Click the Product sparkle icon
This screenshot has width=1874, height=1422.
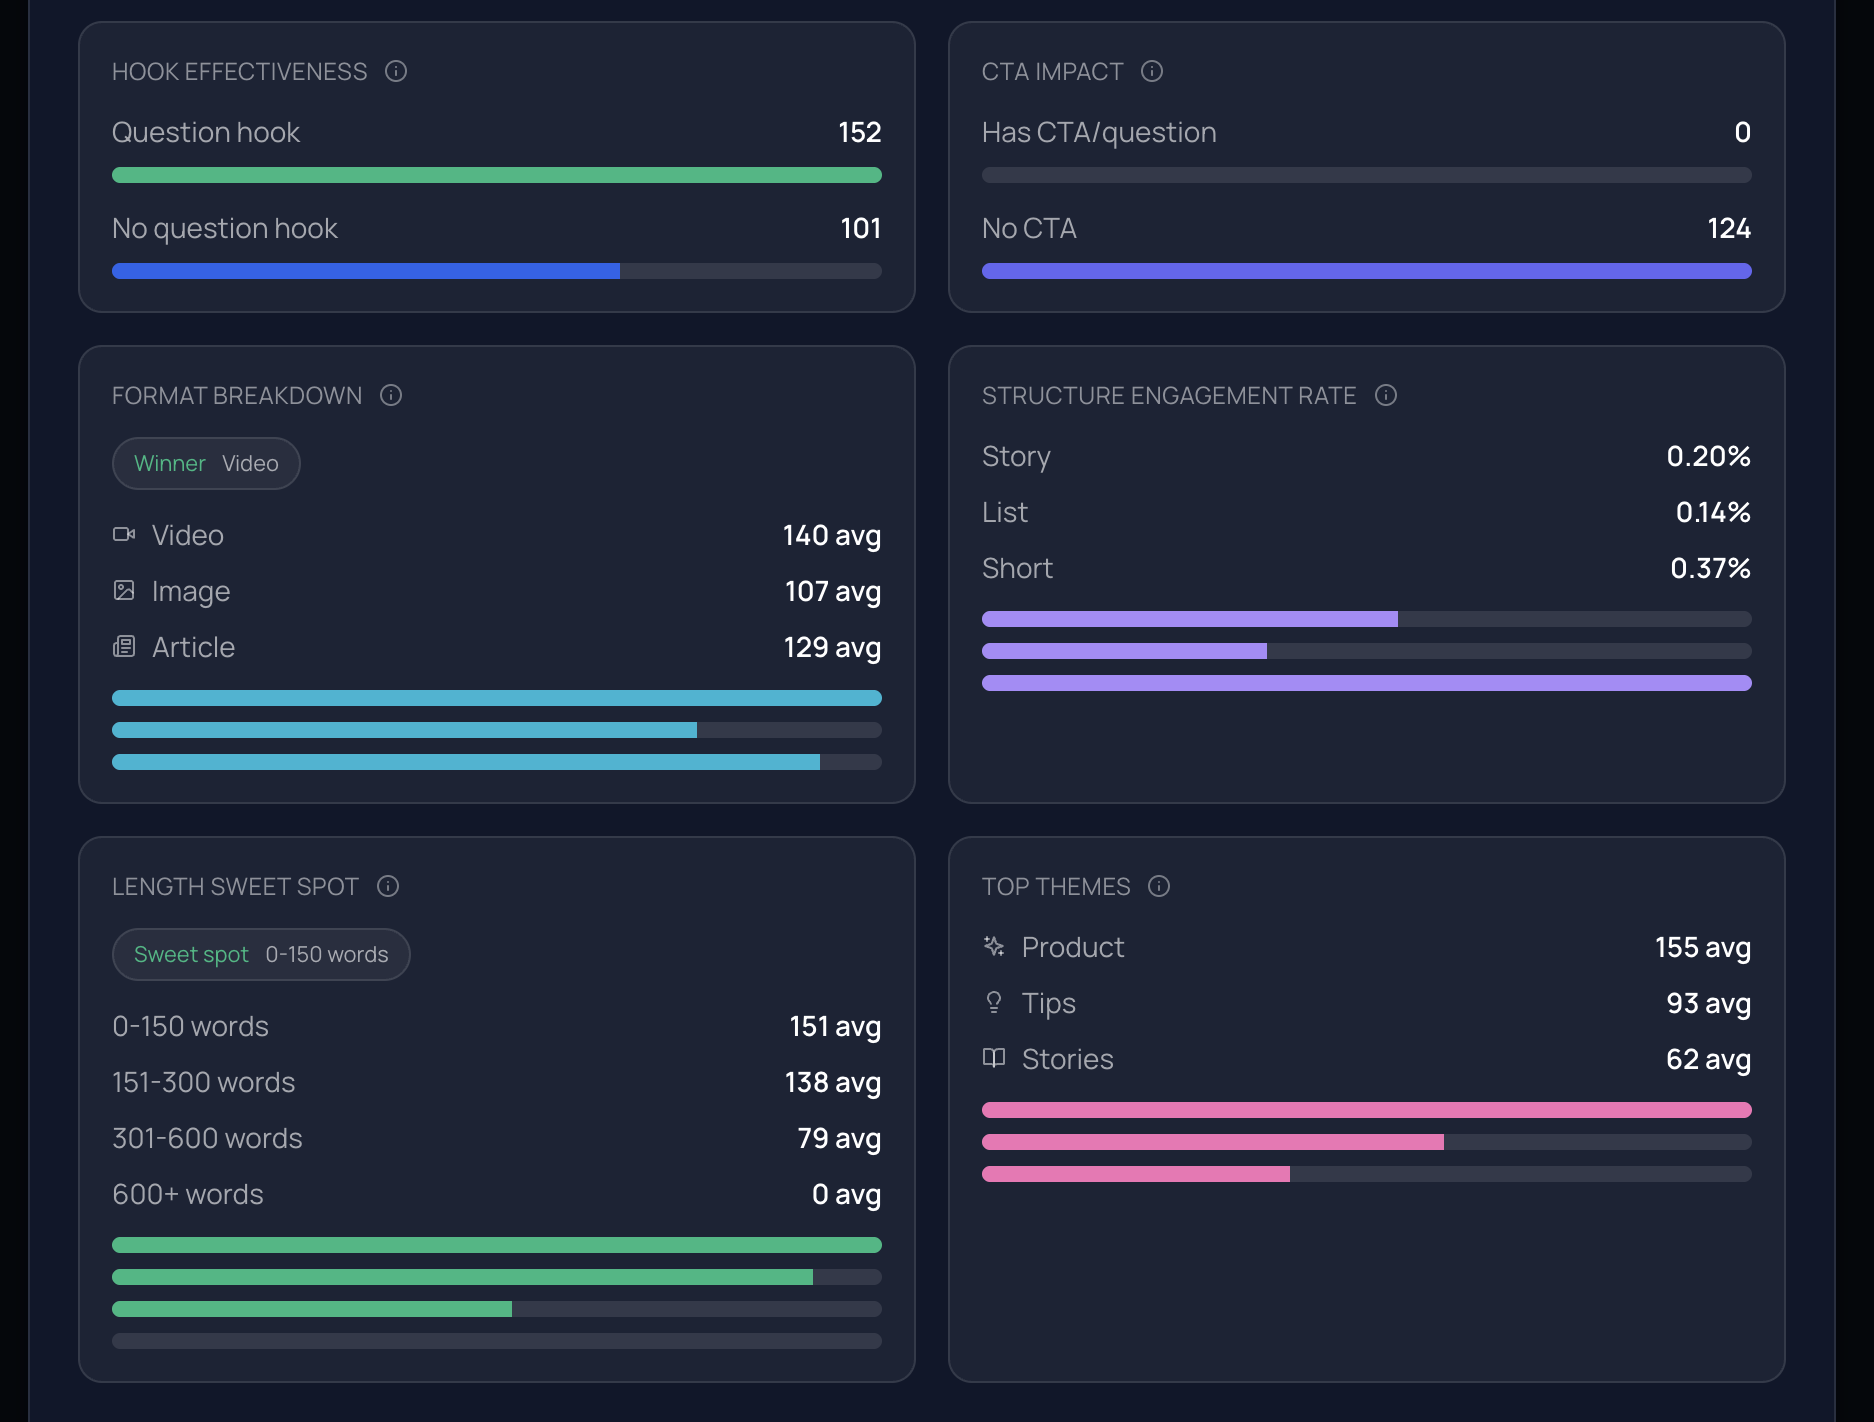994,946
